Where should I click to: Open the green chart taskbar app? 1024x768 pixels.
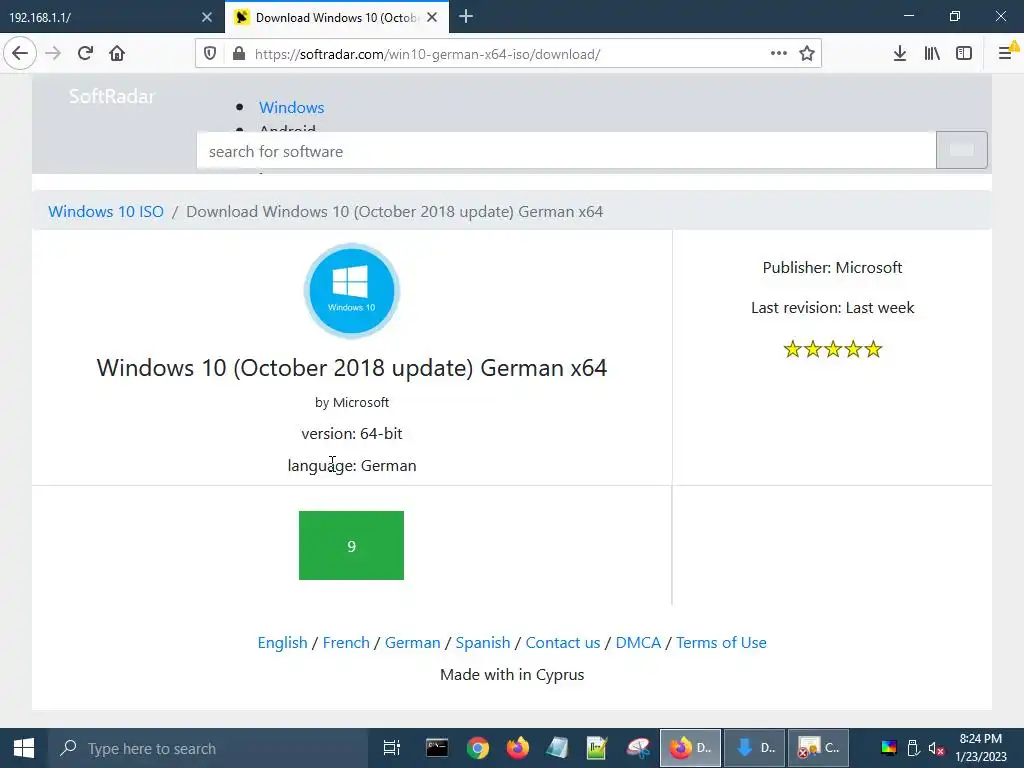[597, 748]
